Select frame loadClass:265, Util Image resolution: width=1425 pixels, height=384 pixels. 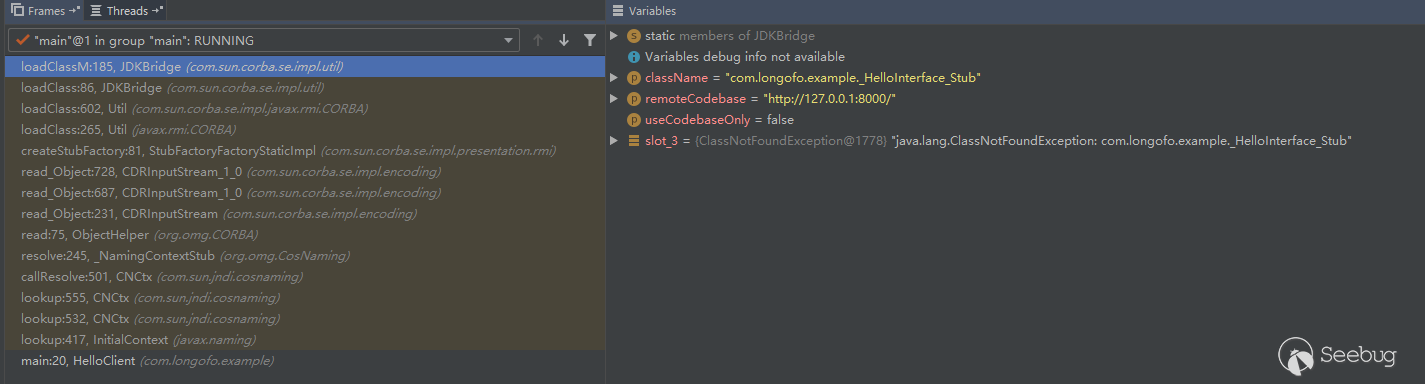coord(305,130)
